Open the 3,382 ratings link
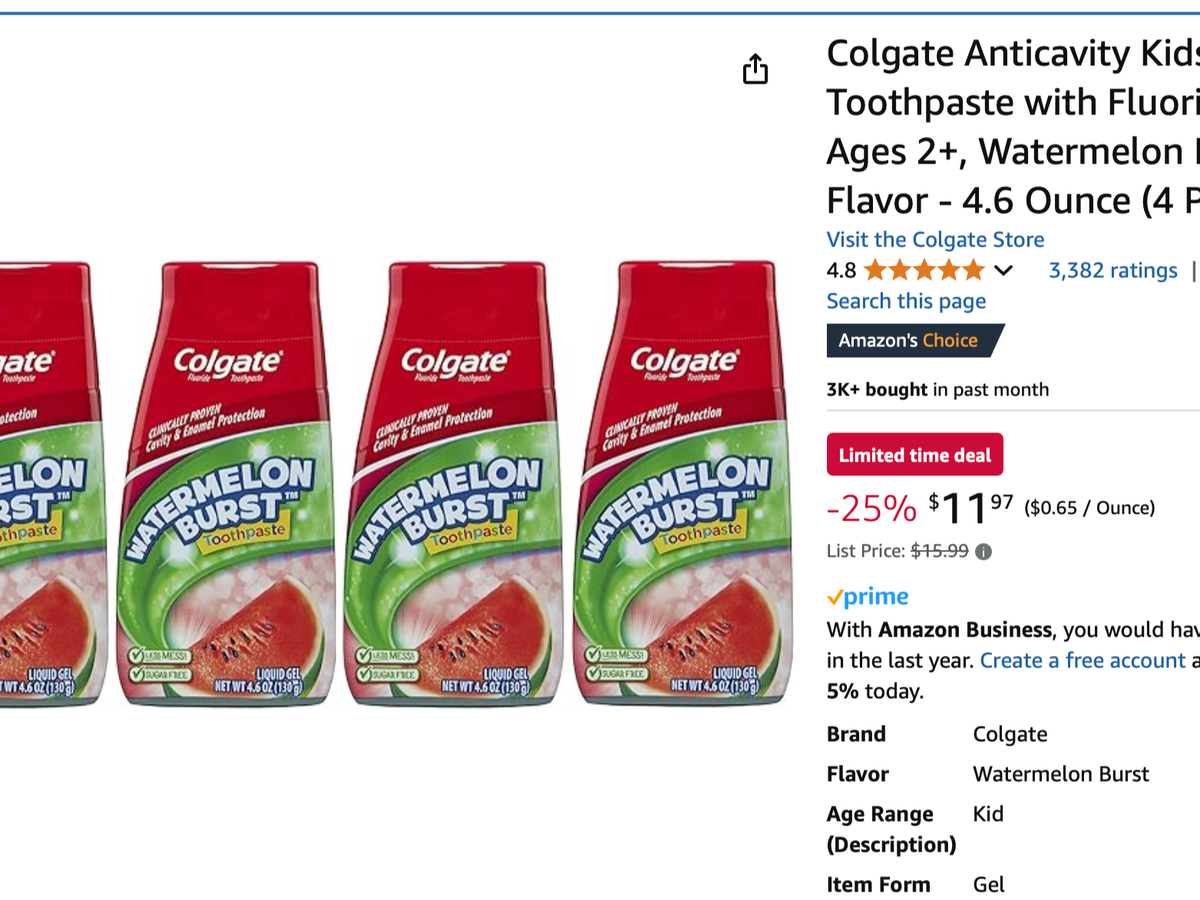Viewport: 1200px width, 900px height. [x=1112, y=270]
